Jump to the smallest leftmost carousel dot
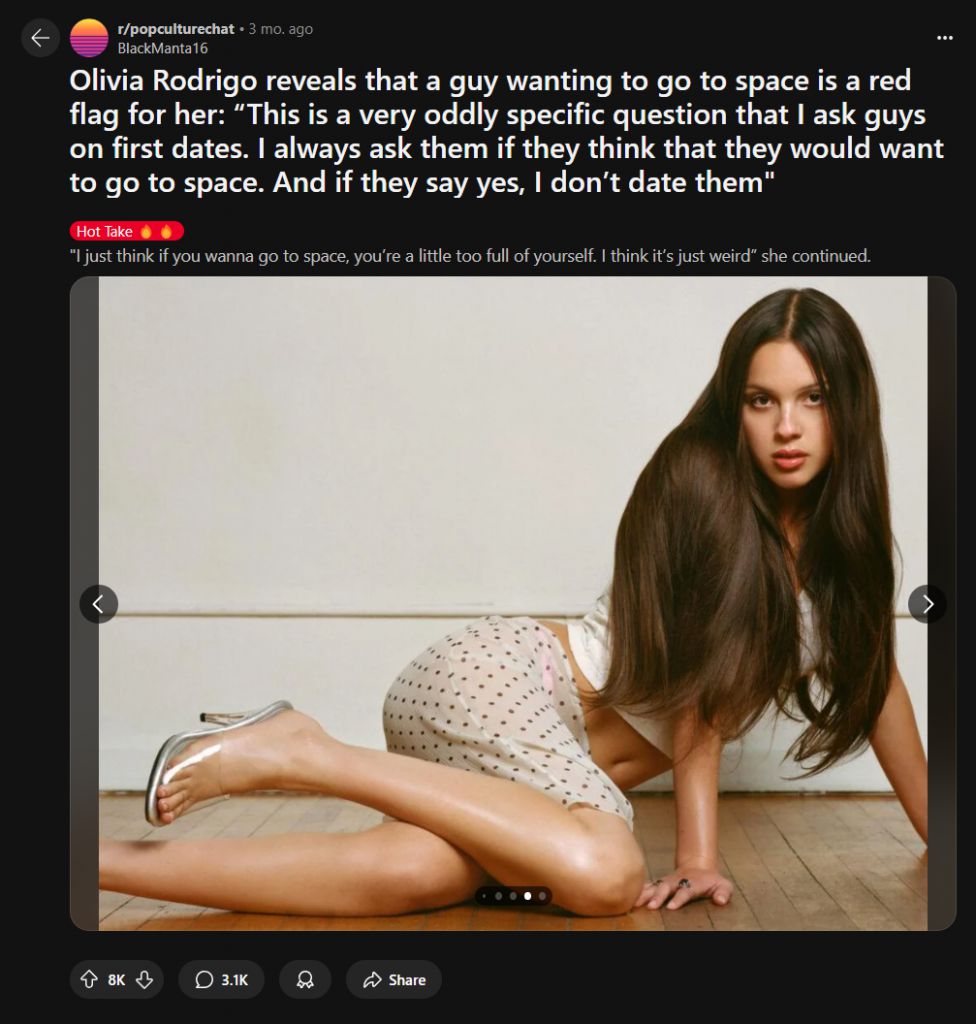The height and width of the screenshot is (1024, 976). (x=484, y=896)
